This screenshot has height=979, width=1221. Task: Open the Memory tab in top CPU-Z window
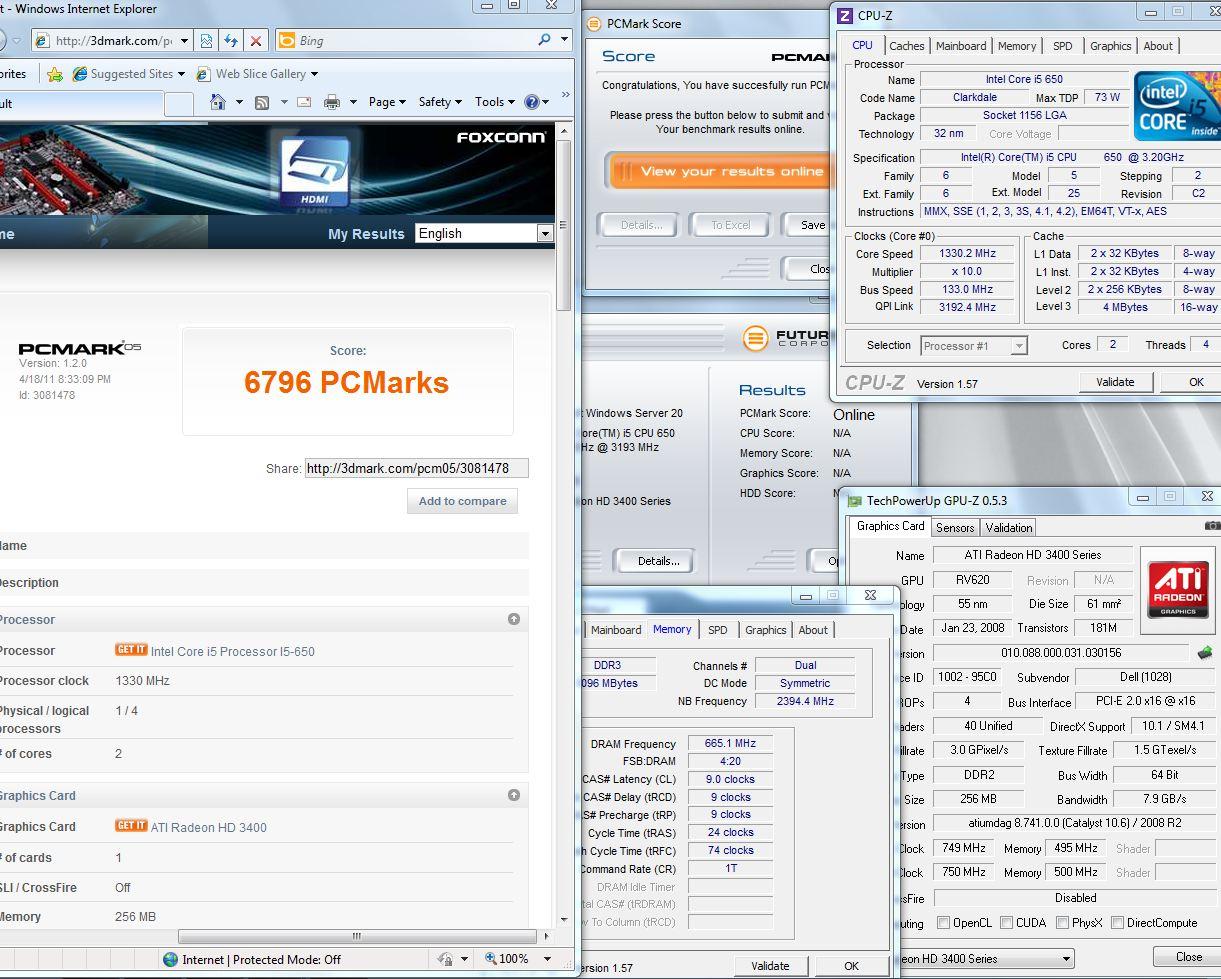pos(1017,46)
